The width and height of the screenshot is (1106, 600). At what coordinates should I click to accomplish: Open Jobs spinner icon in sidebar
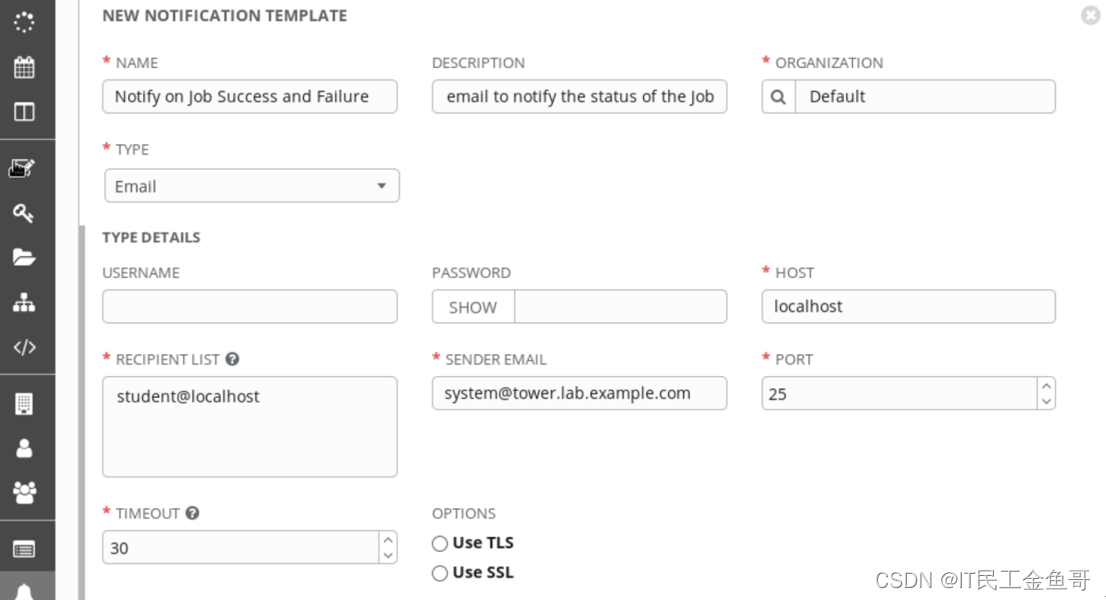click(x=24, y=22)
